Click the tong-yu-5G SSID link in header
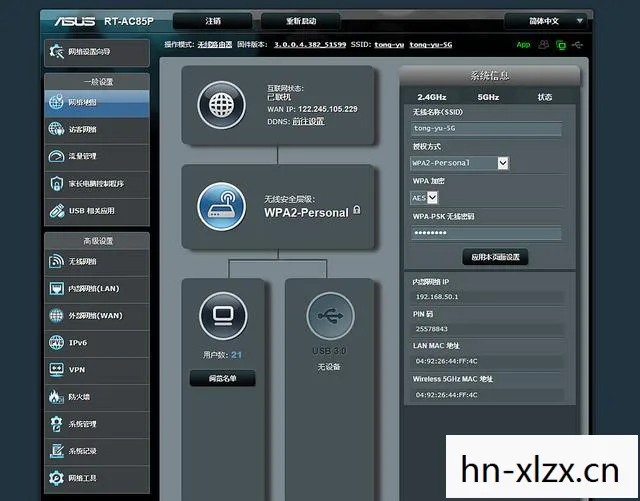Image resolution: width=640 pixels, height=501 pixels. pos(431,45)
